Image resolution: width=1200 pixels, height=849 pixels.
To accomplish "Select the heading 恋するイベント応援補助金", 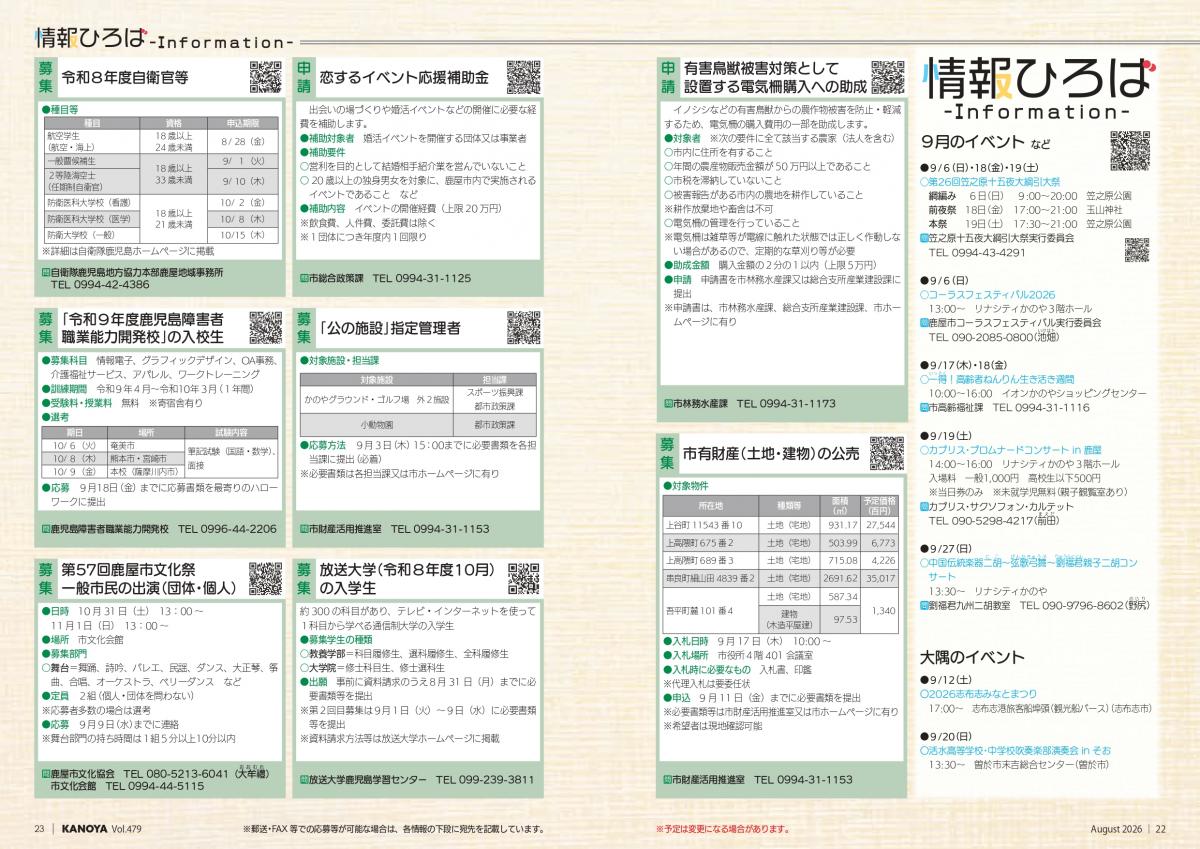I will 404,77.
